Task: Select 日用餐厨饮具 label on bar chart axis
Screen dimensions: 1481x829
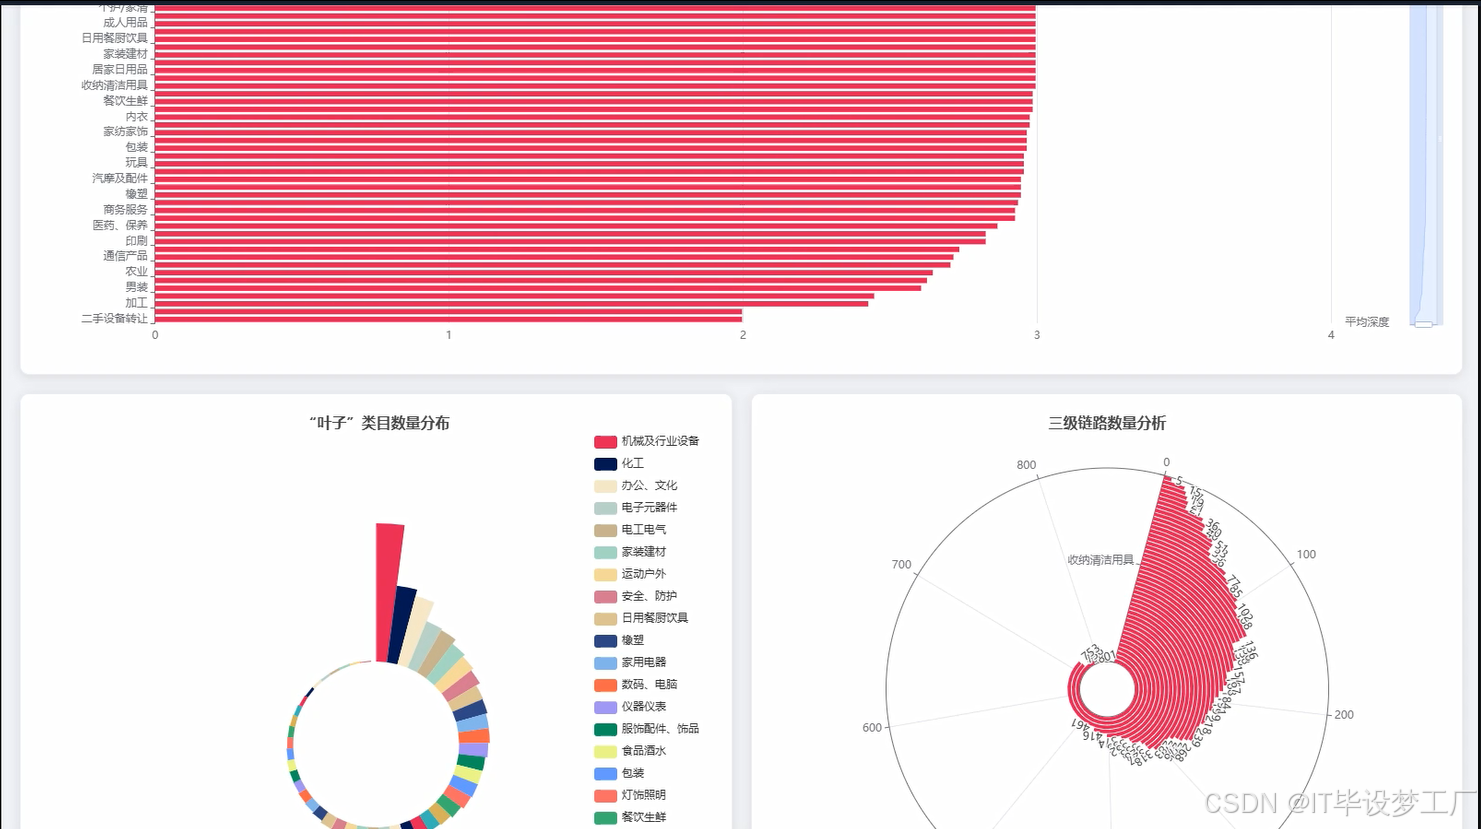Action: 114,38
